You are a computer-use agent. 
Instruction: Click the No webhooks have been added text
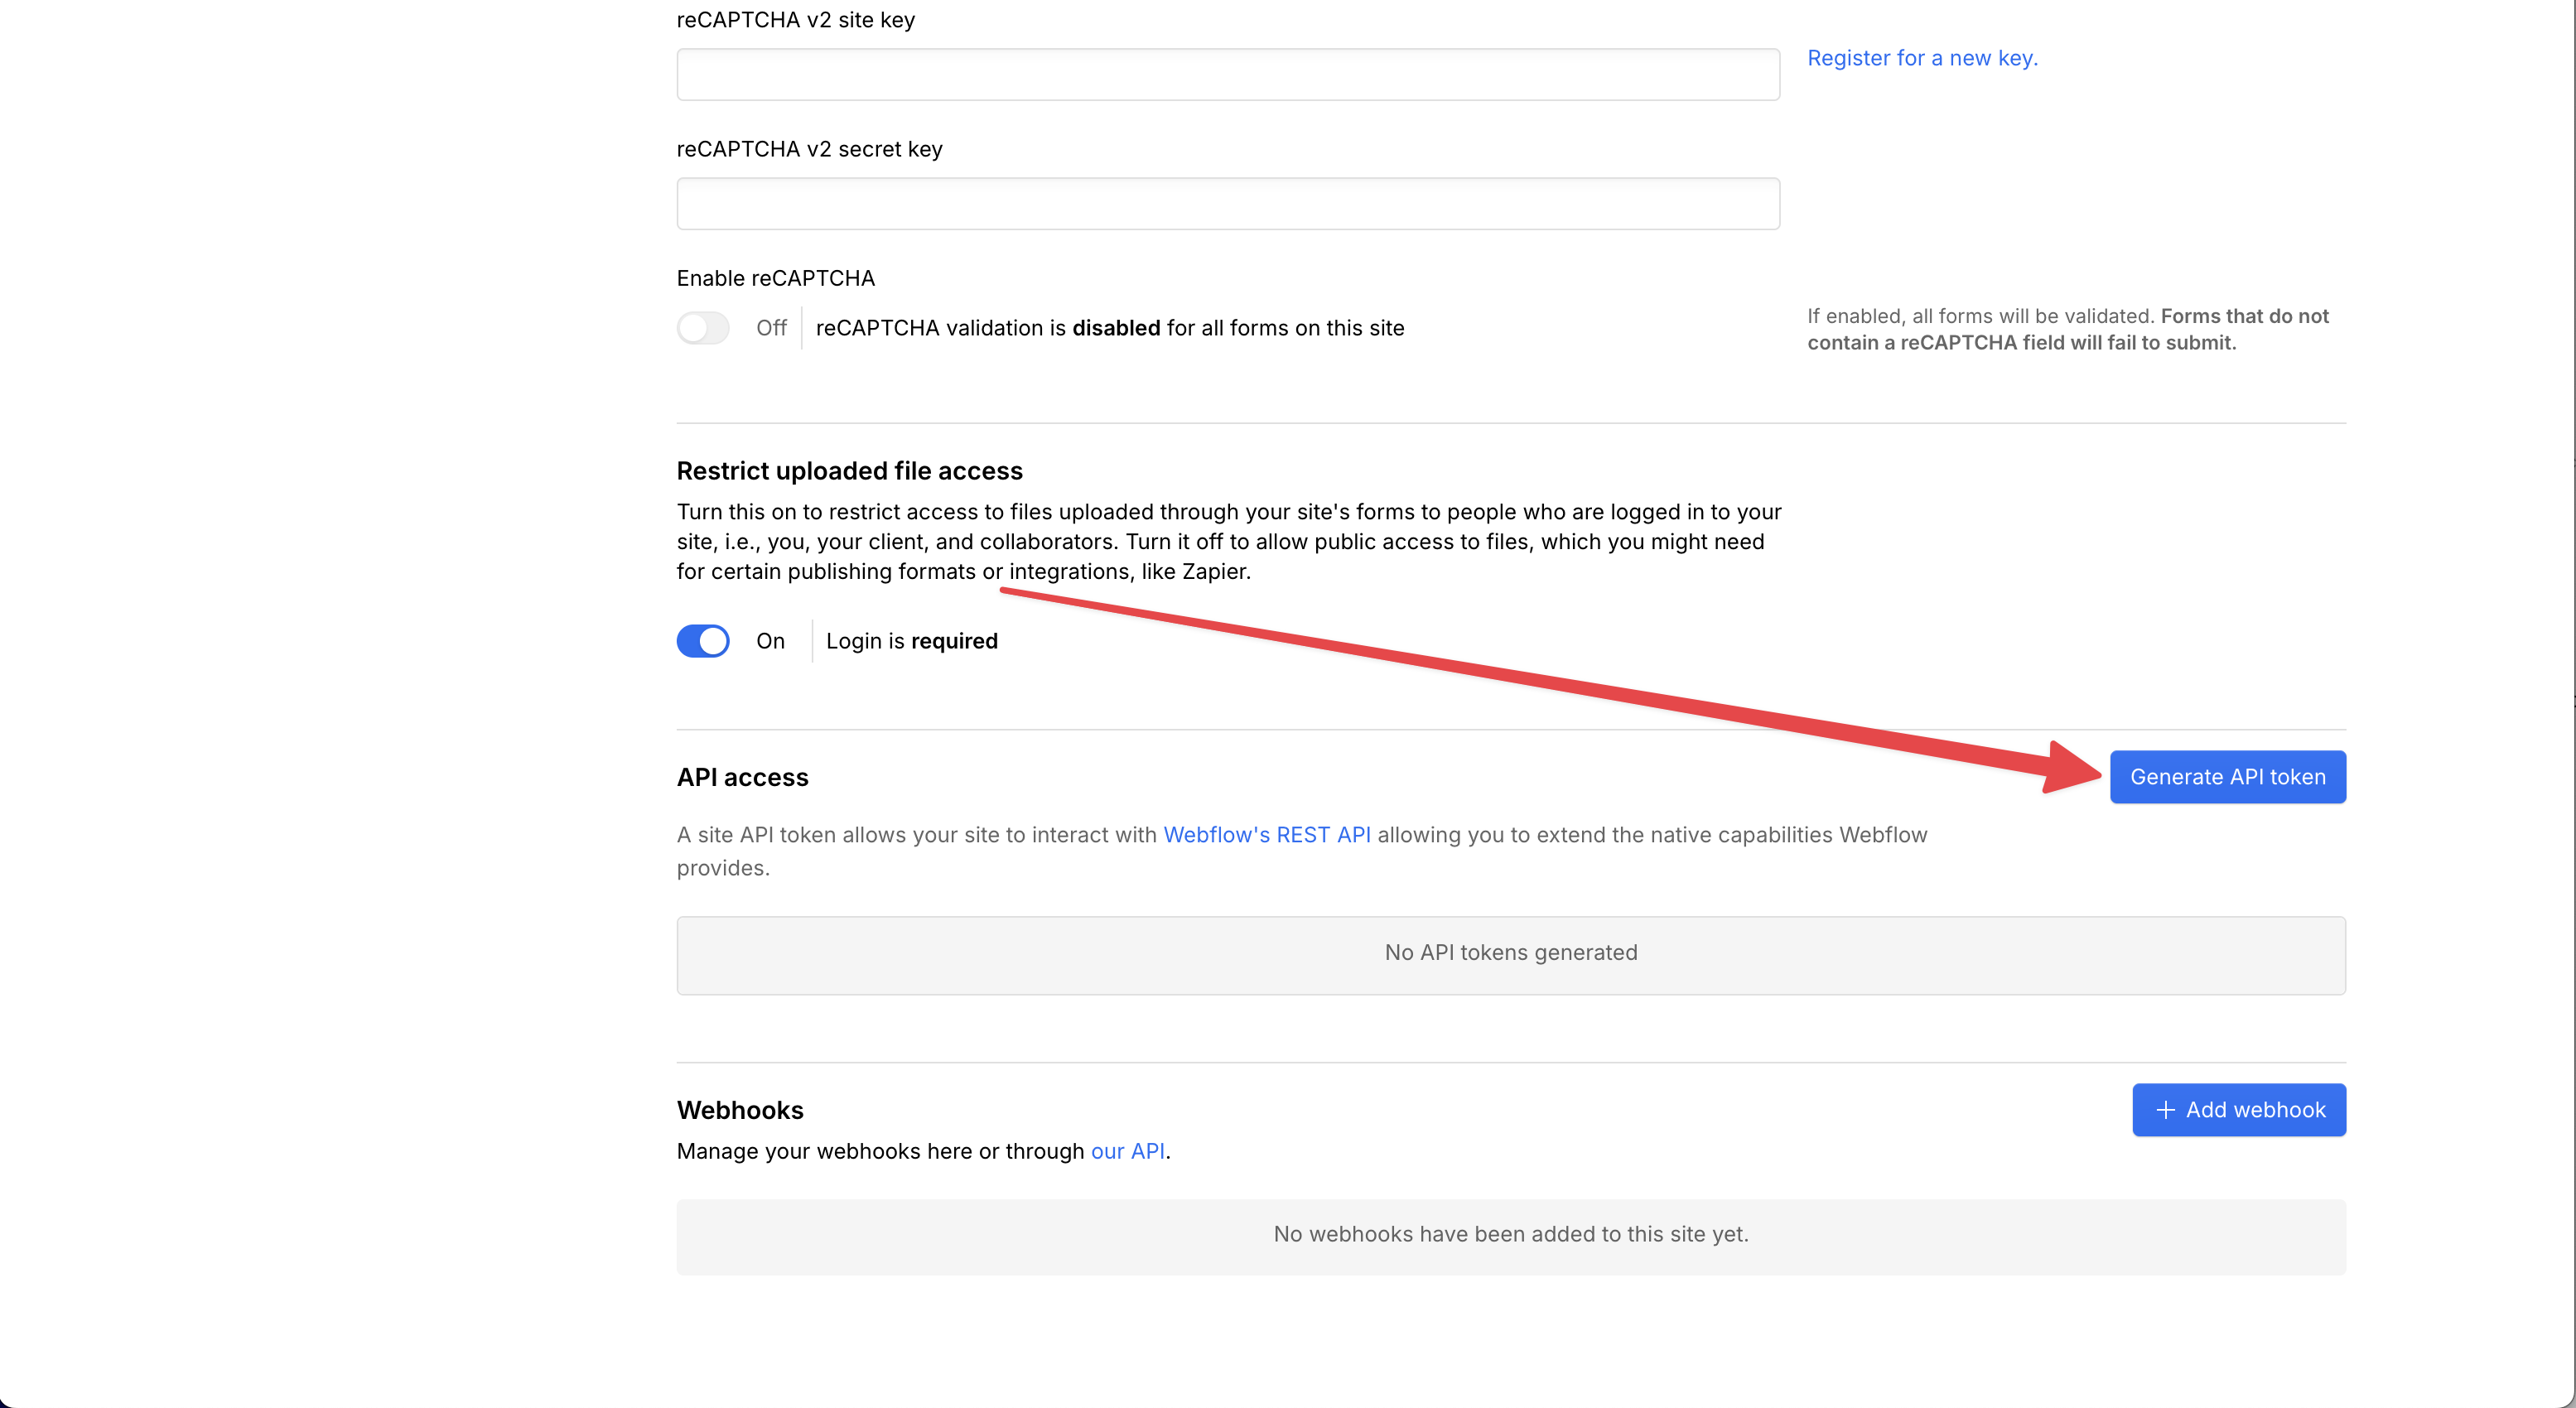click(x=1511, y=1234)
